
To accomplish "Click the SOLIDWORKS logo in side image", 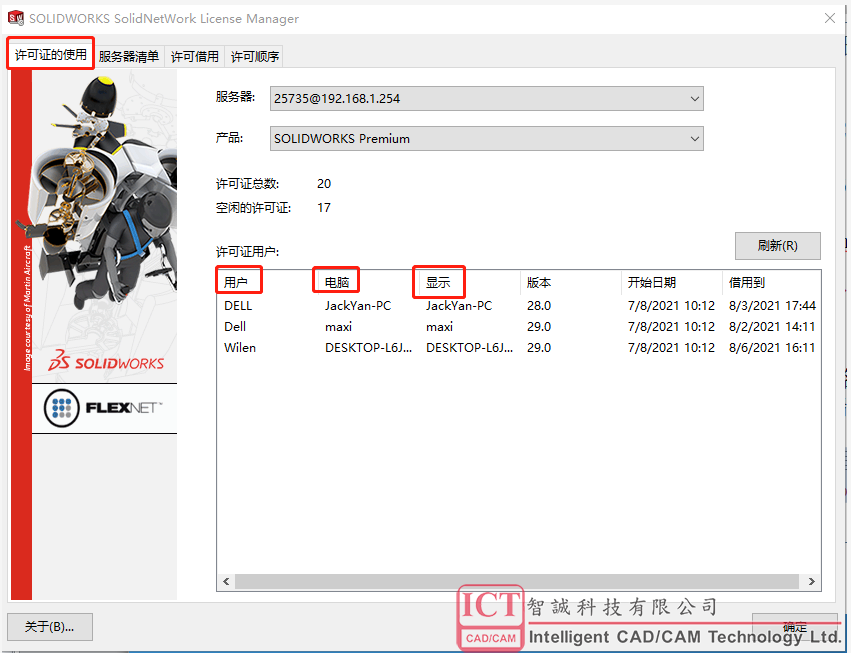I will (x=106, y=362).
